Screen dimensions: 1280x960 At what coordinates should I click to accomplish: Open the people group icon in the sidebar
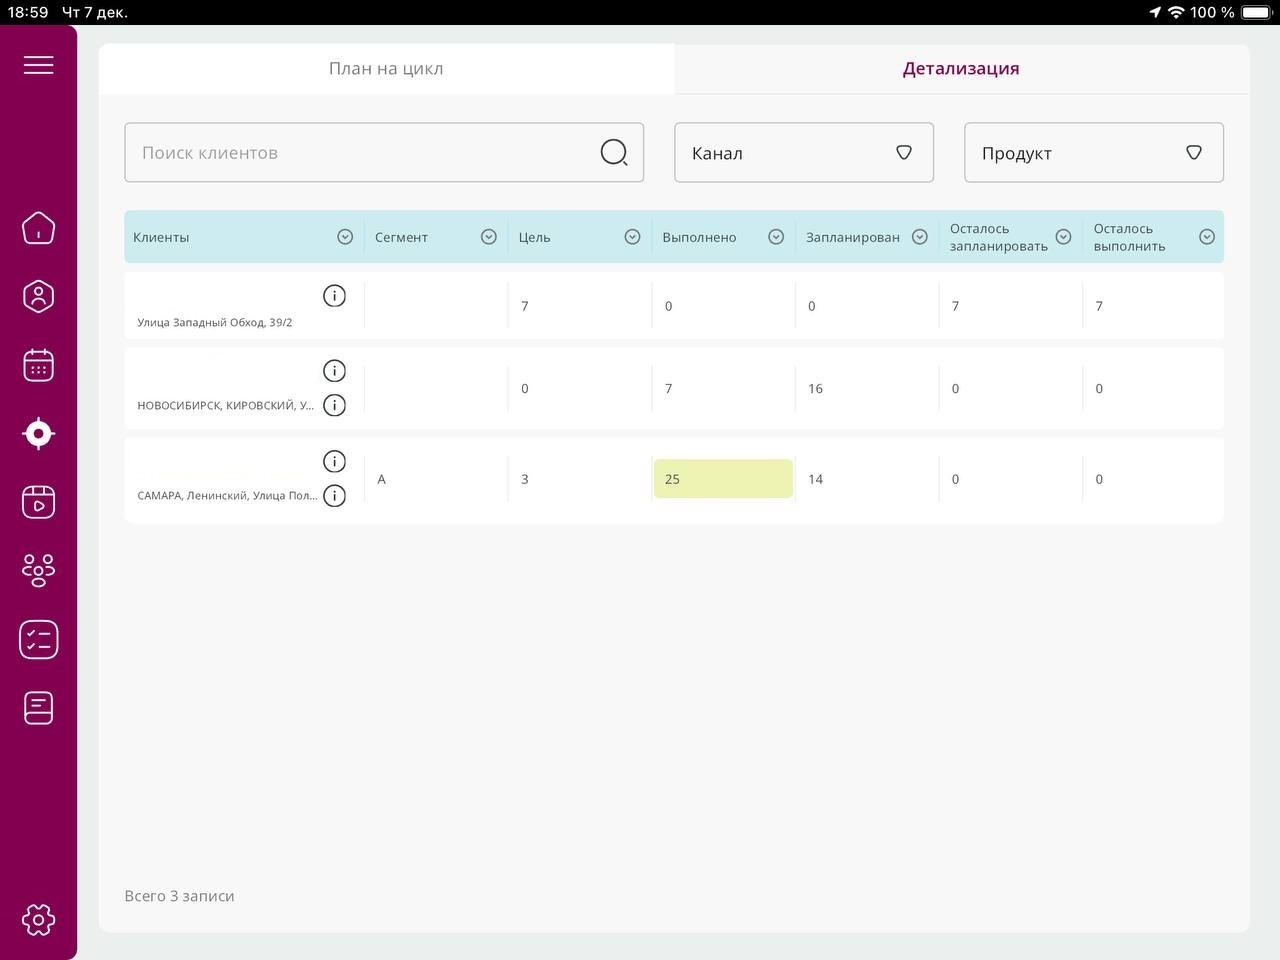(x=38, y=570)
